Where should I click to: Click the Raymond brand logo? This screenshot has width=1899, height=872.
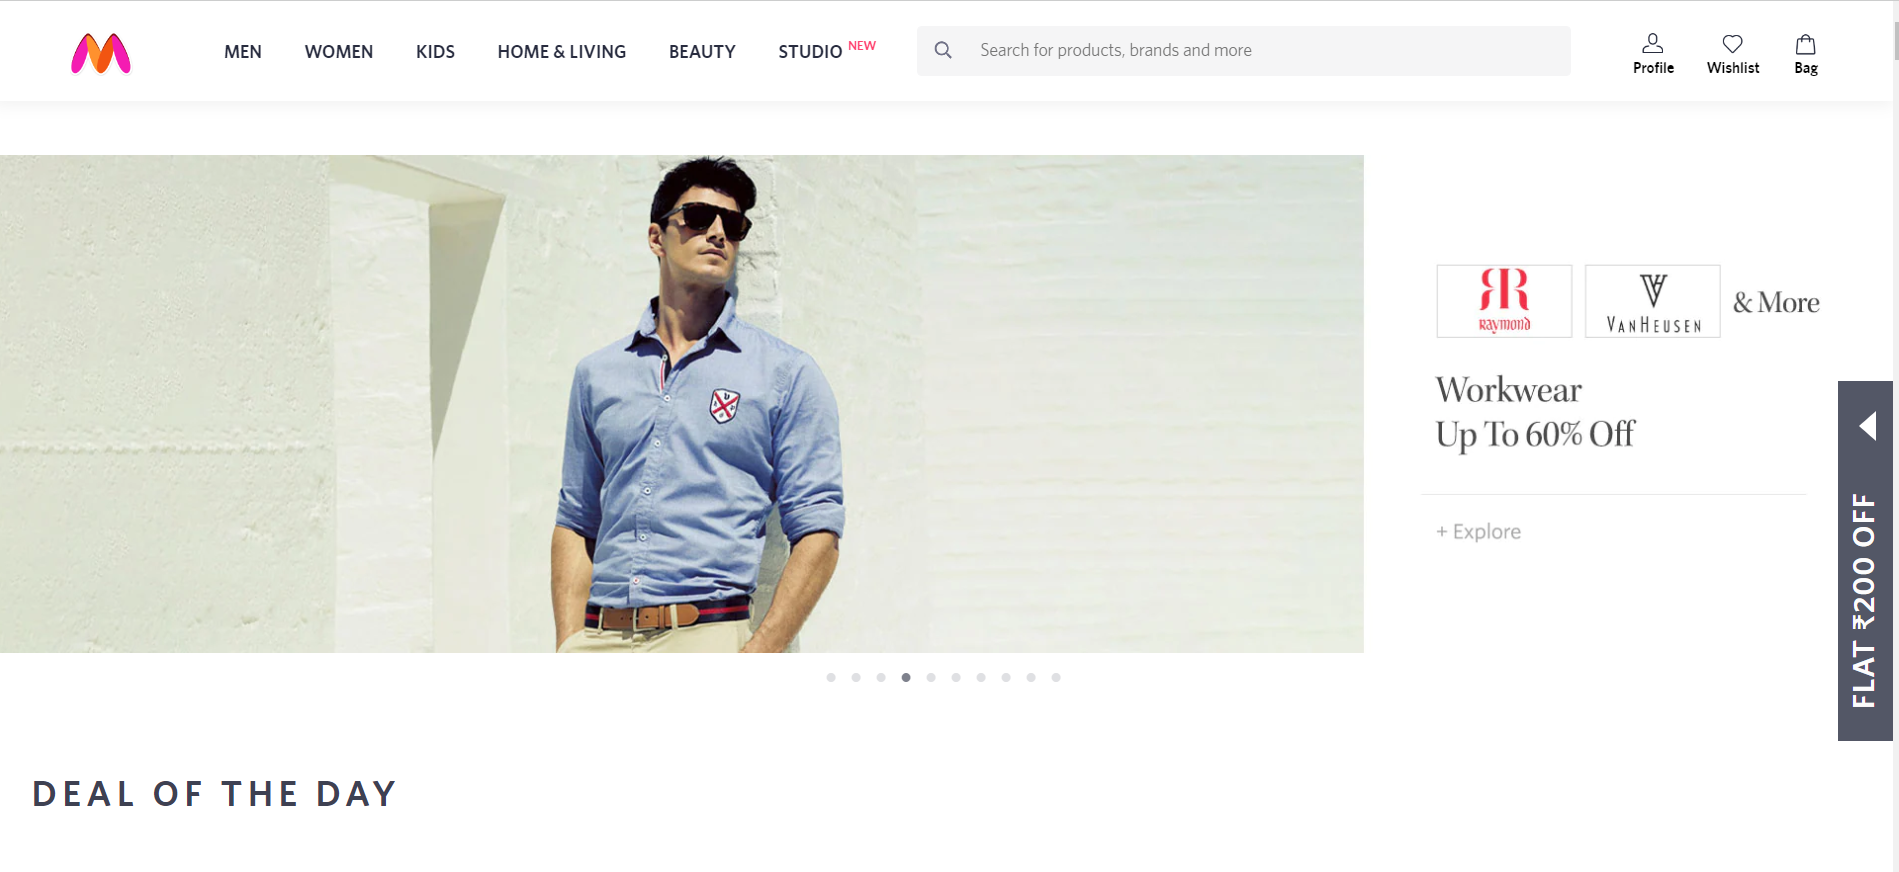click(x=1504, y=301)
